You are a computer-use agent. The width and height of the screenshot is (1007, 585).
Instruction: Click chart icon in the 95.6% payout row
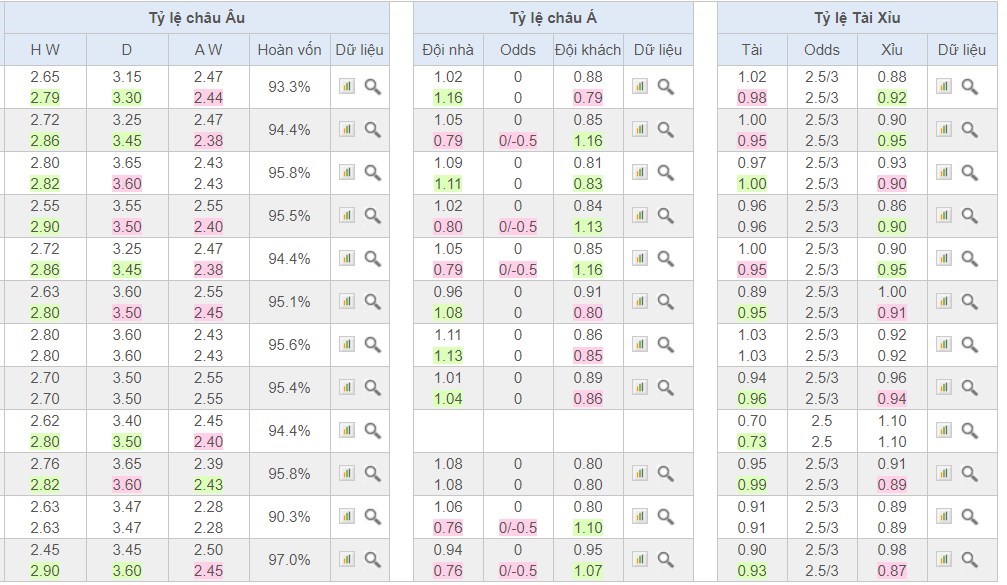click(347, 345)
